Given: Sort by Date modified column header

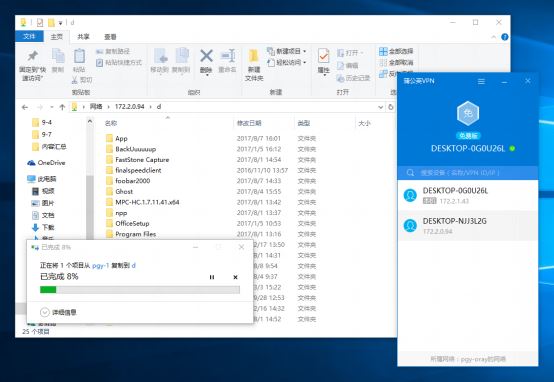Looking at the screenshot, I should (249, 123).
